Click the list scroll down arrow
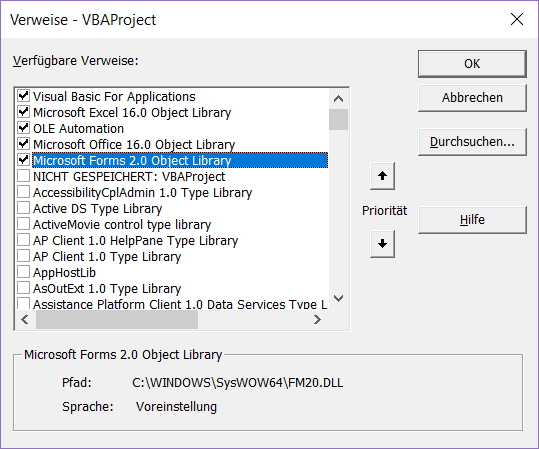This screenshot has width=539, height=449. click(x=339, y=298)
